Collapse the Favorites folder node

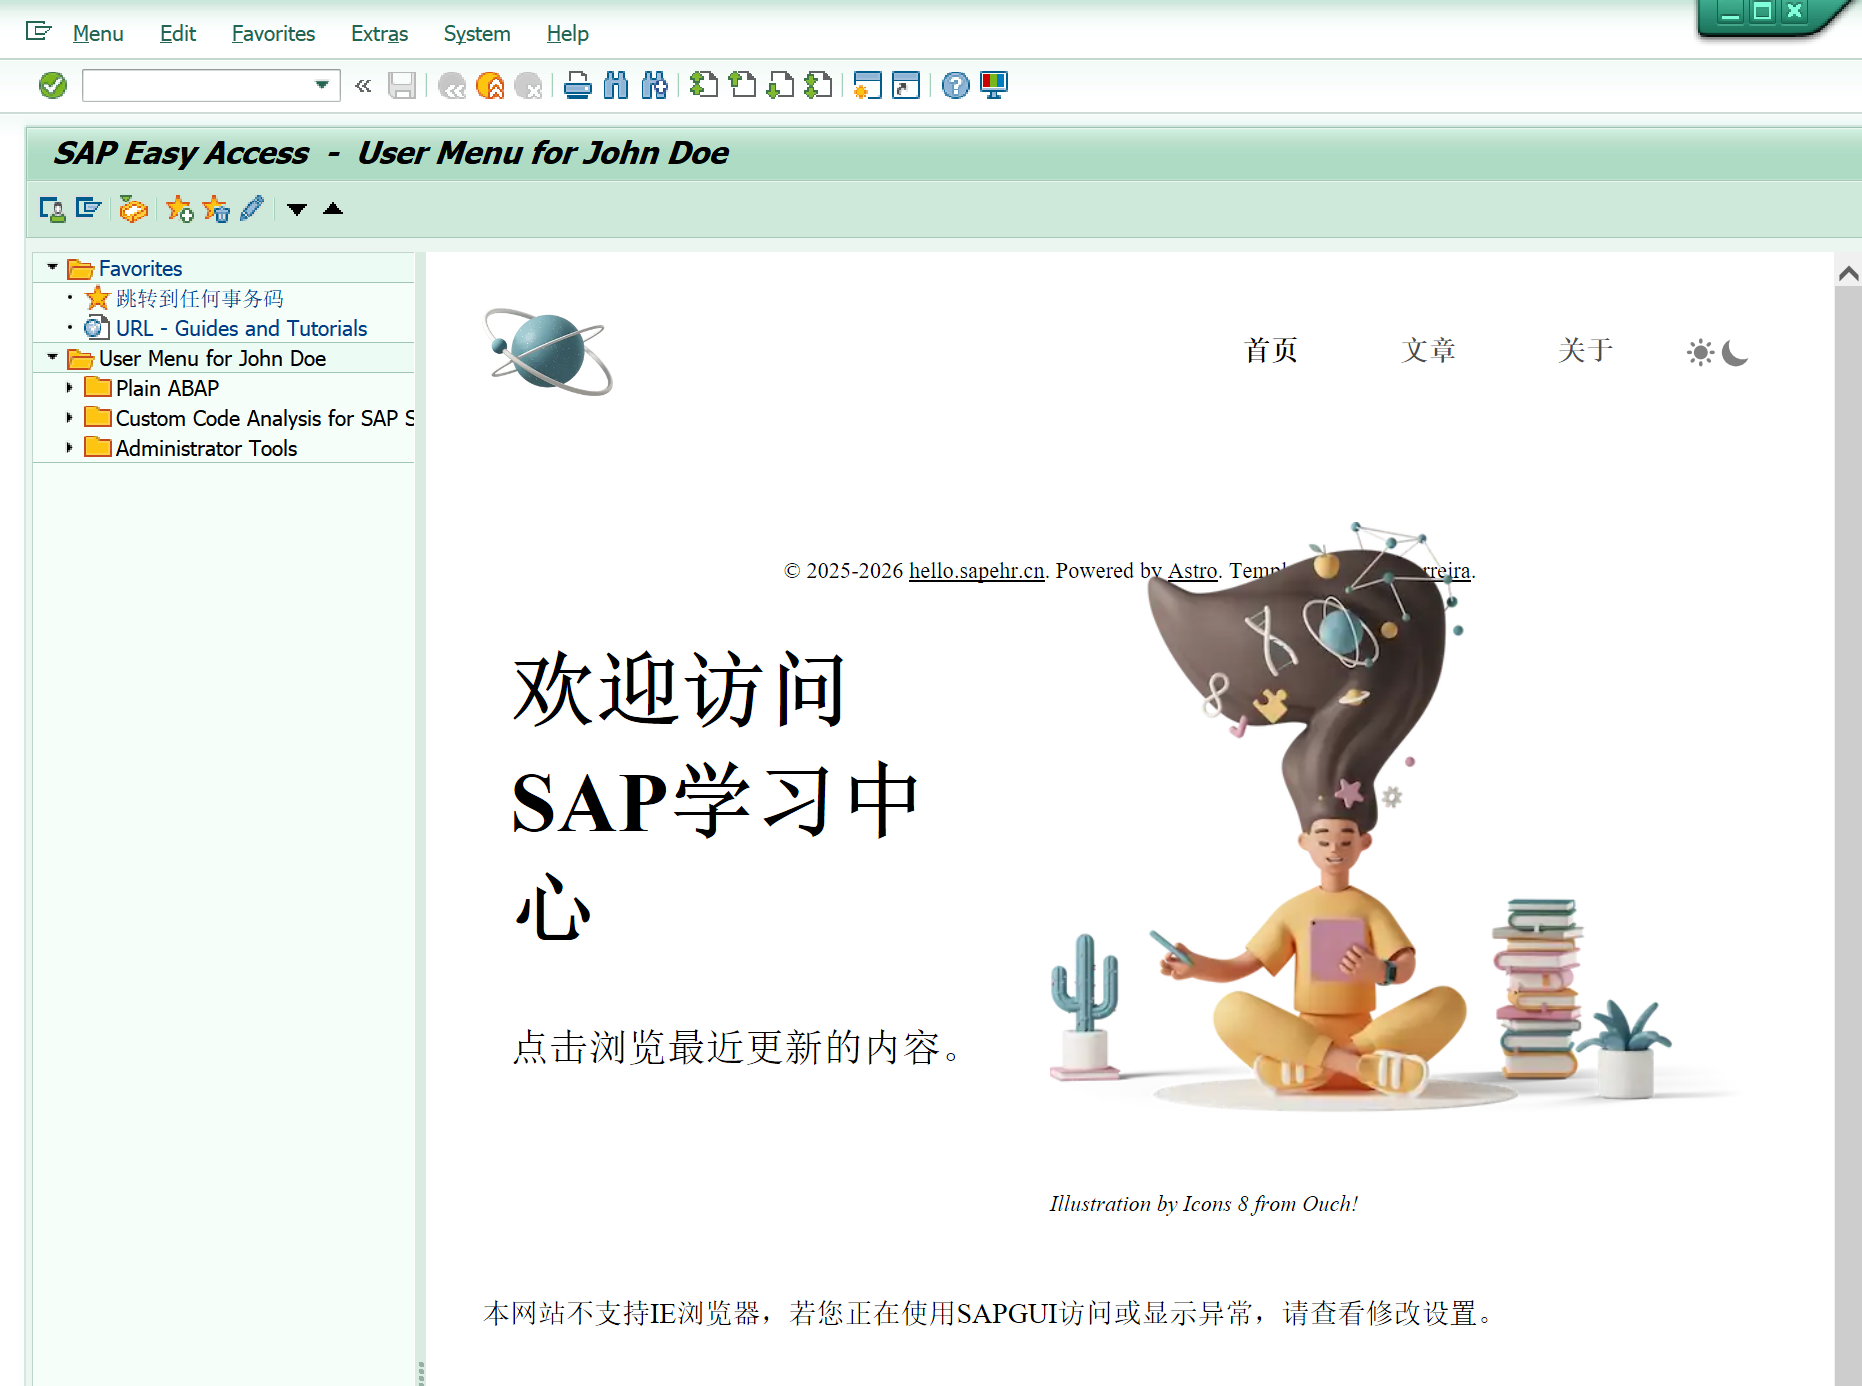pyautogui.click(x=52, y=268)
